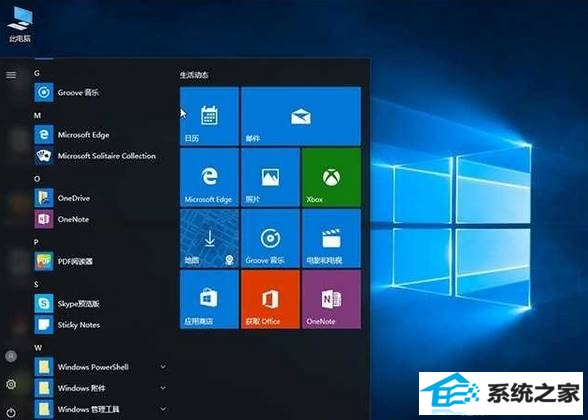Click the Power button in the Start sidebar

11,412
